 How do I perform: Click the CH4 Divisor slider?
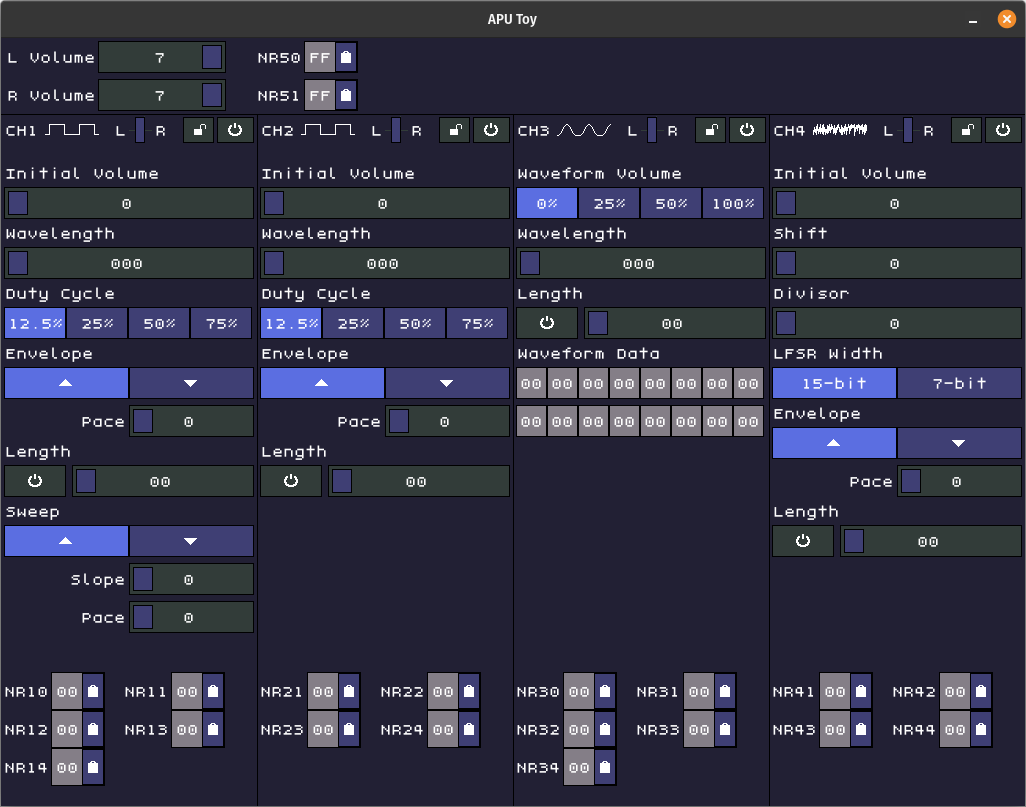[896, 323]
